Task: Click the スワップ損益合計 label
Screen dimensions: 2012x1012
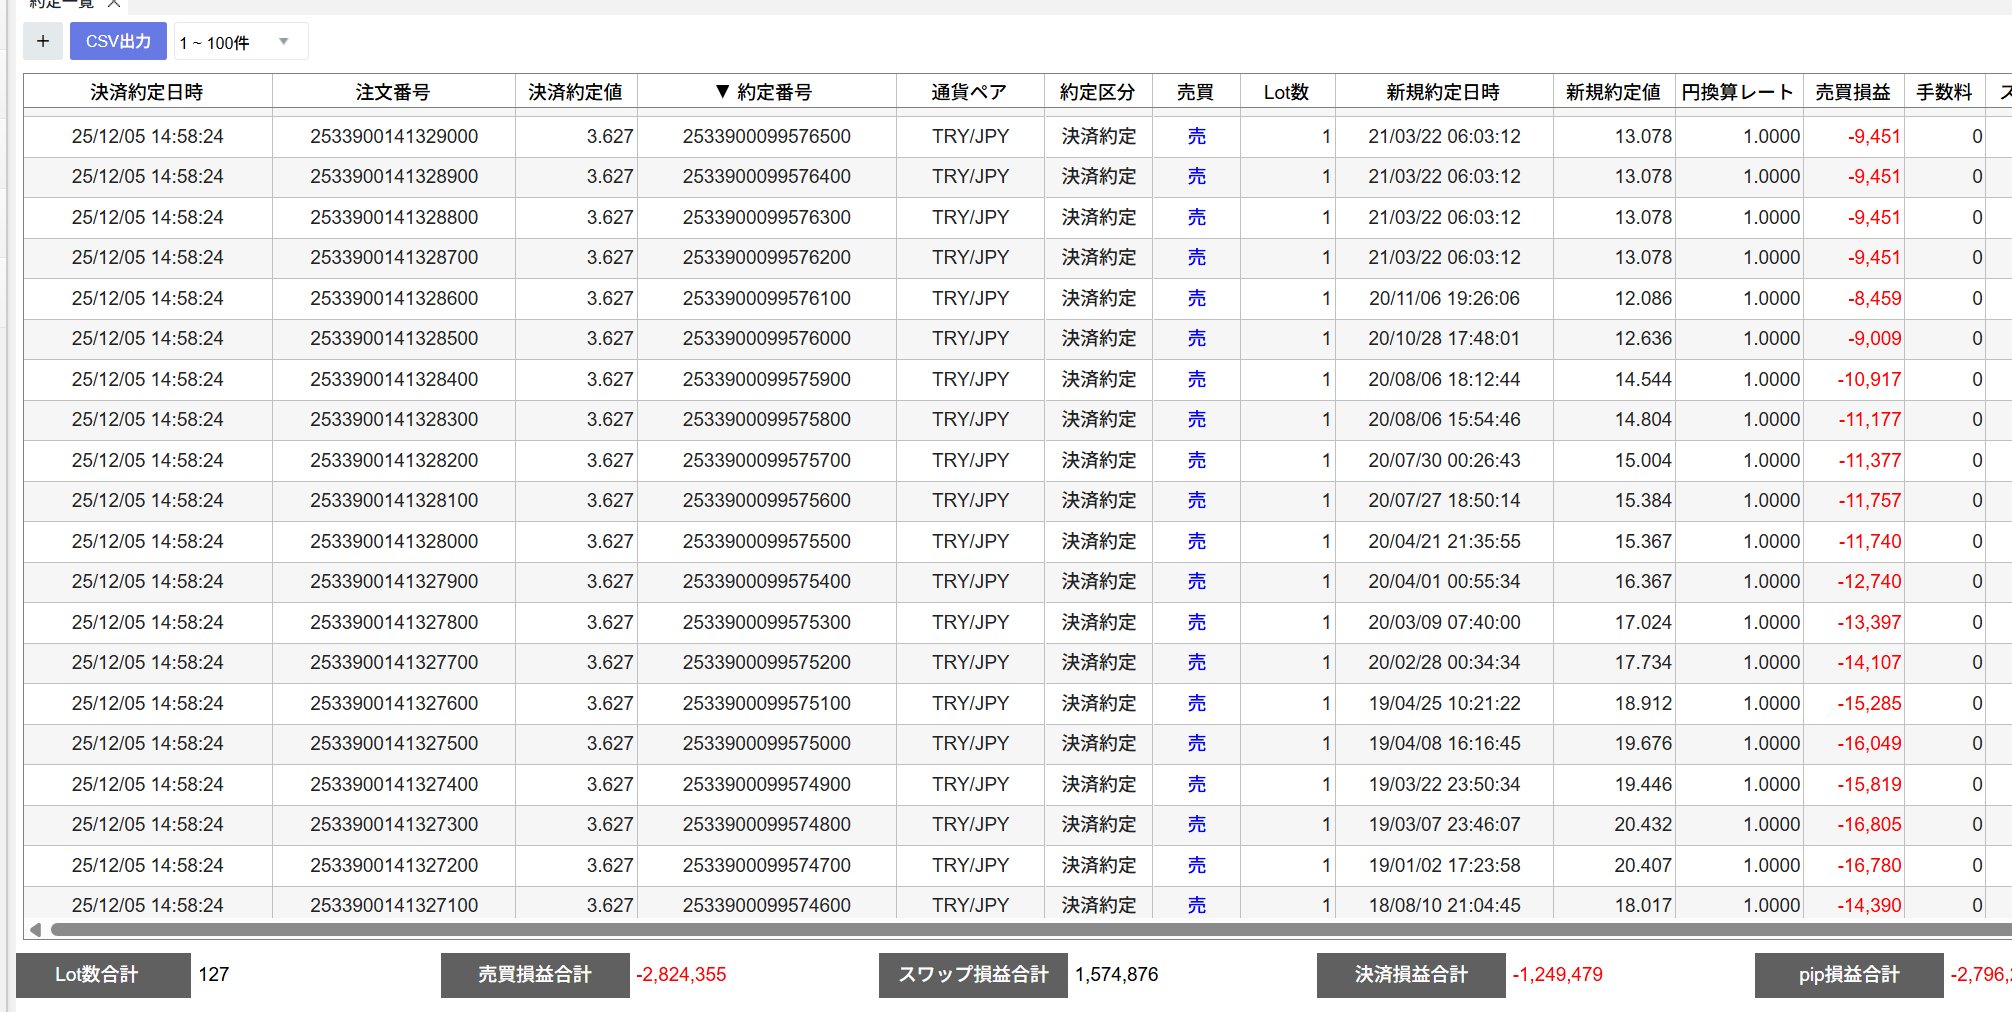Action: (x=973, y=975)
